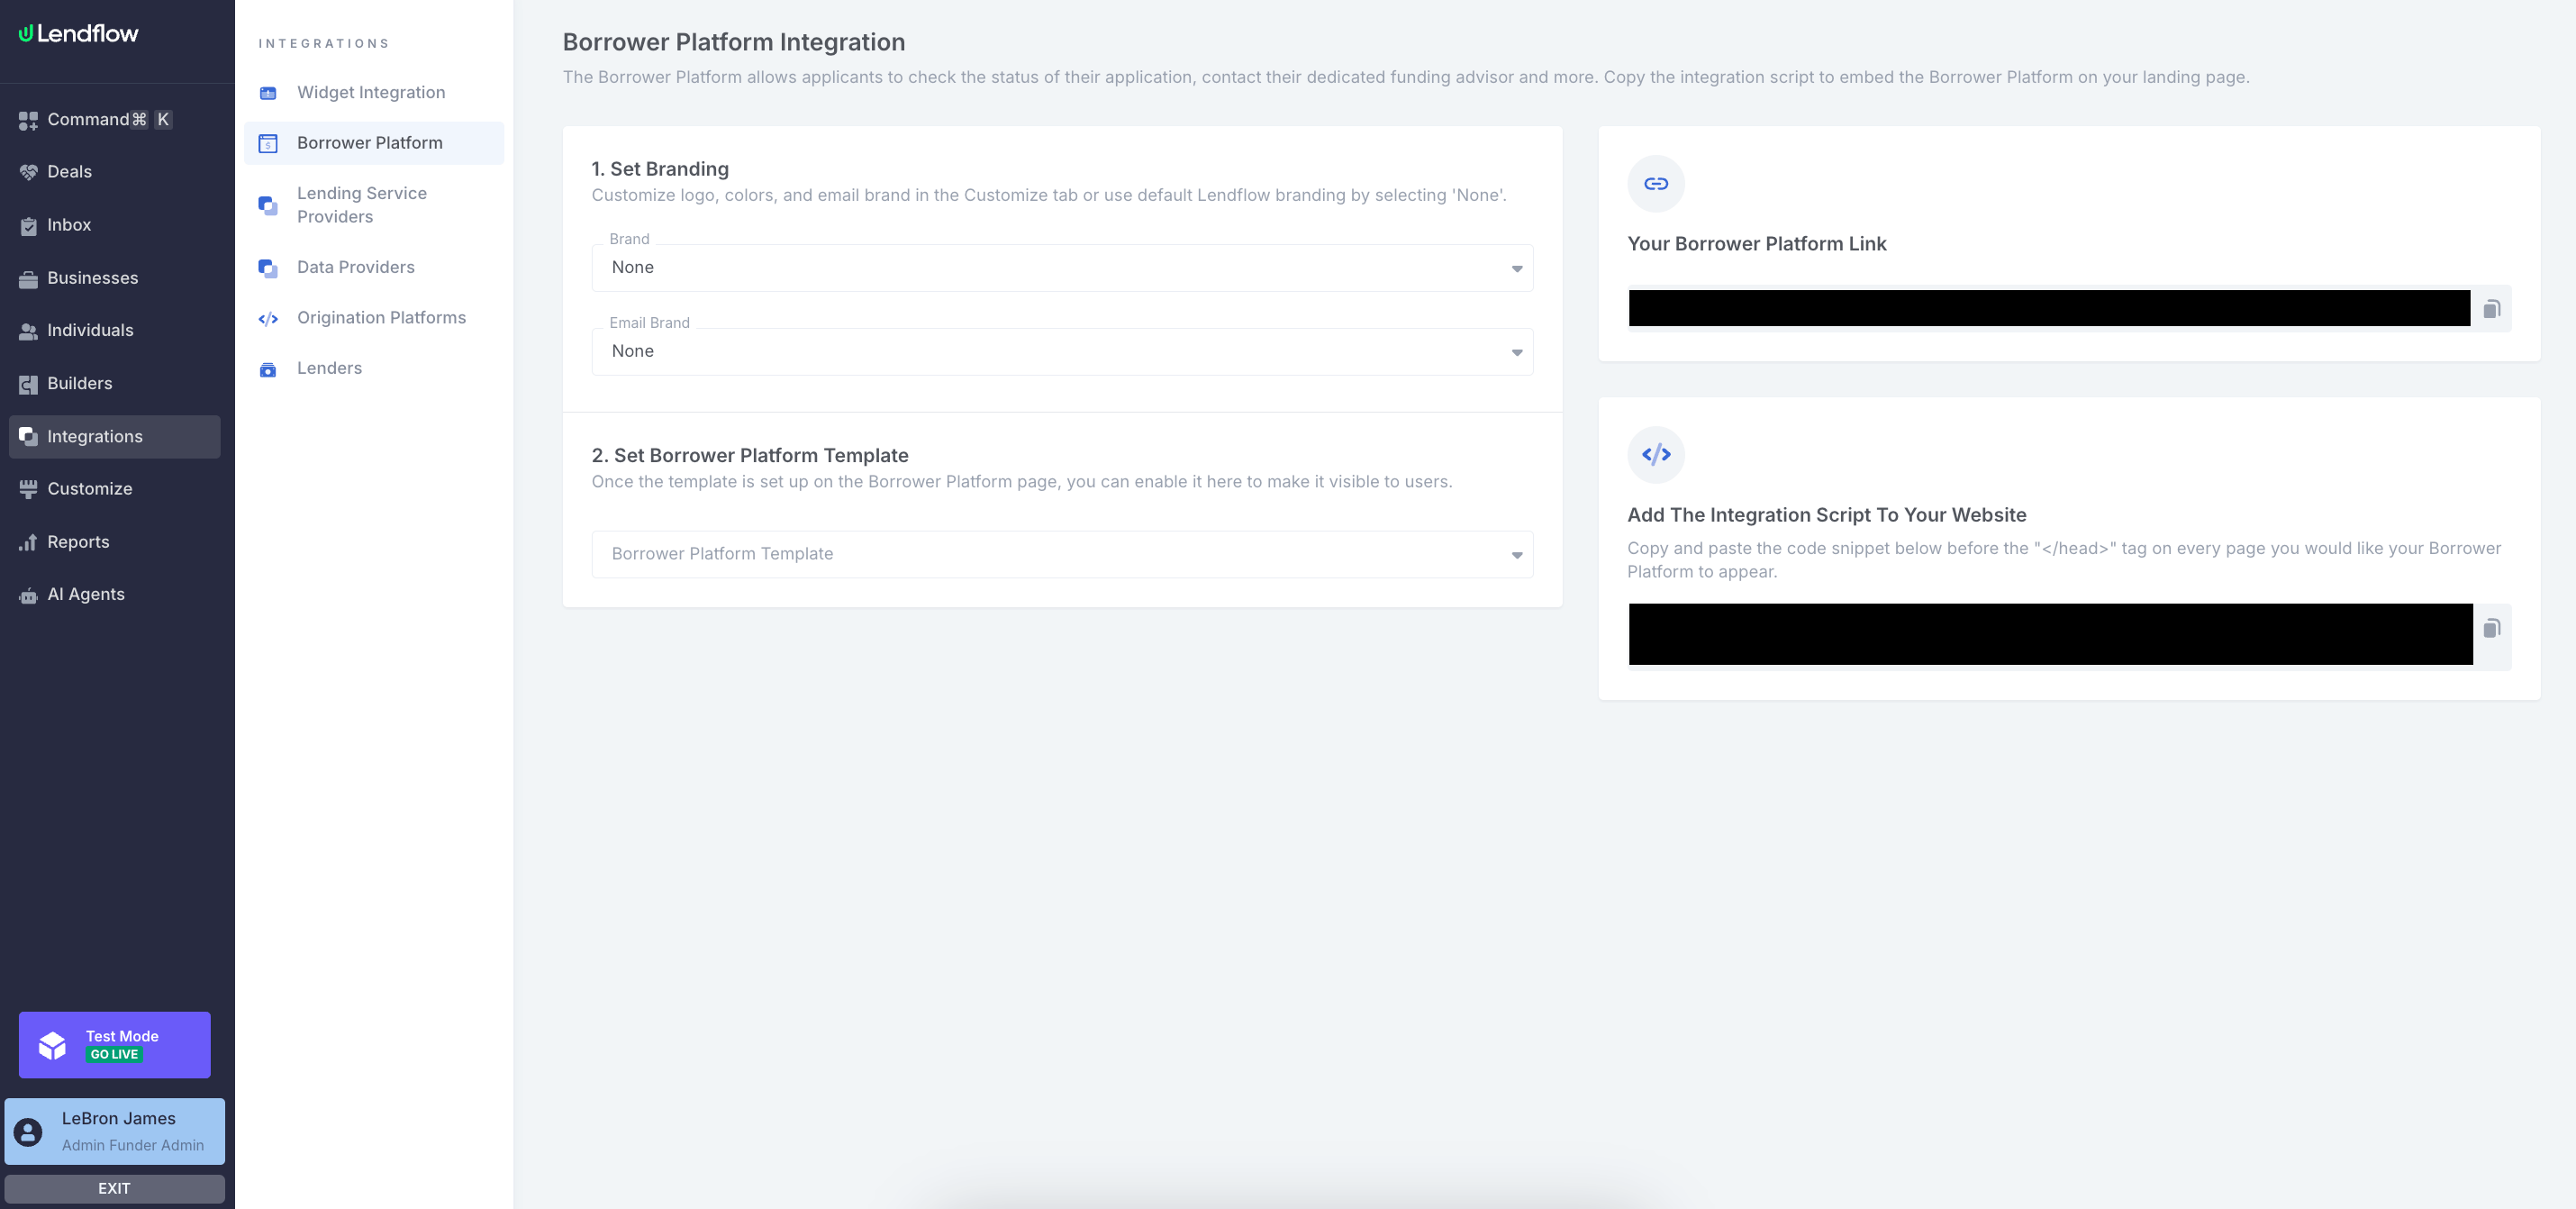2576x1209 pixels.
Task: Go to Integrations in main sidebar
Action: (115, 437)
